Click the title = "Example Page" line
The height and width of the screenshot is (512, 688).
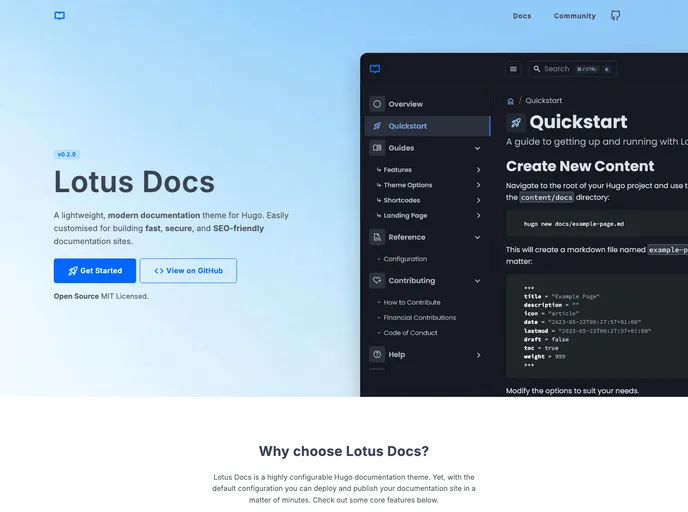(561, 297)
